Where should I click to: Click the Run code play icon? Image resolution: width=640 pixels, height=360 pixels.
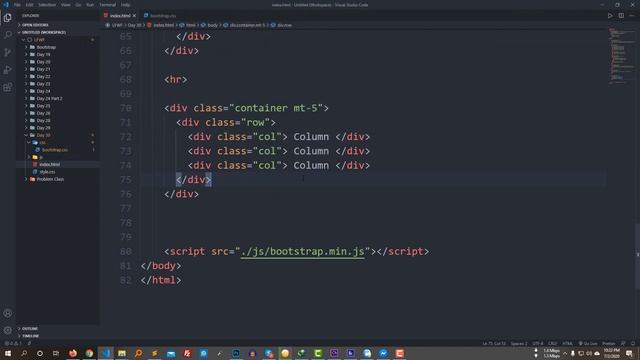point(610,16)
